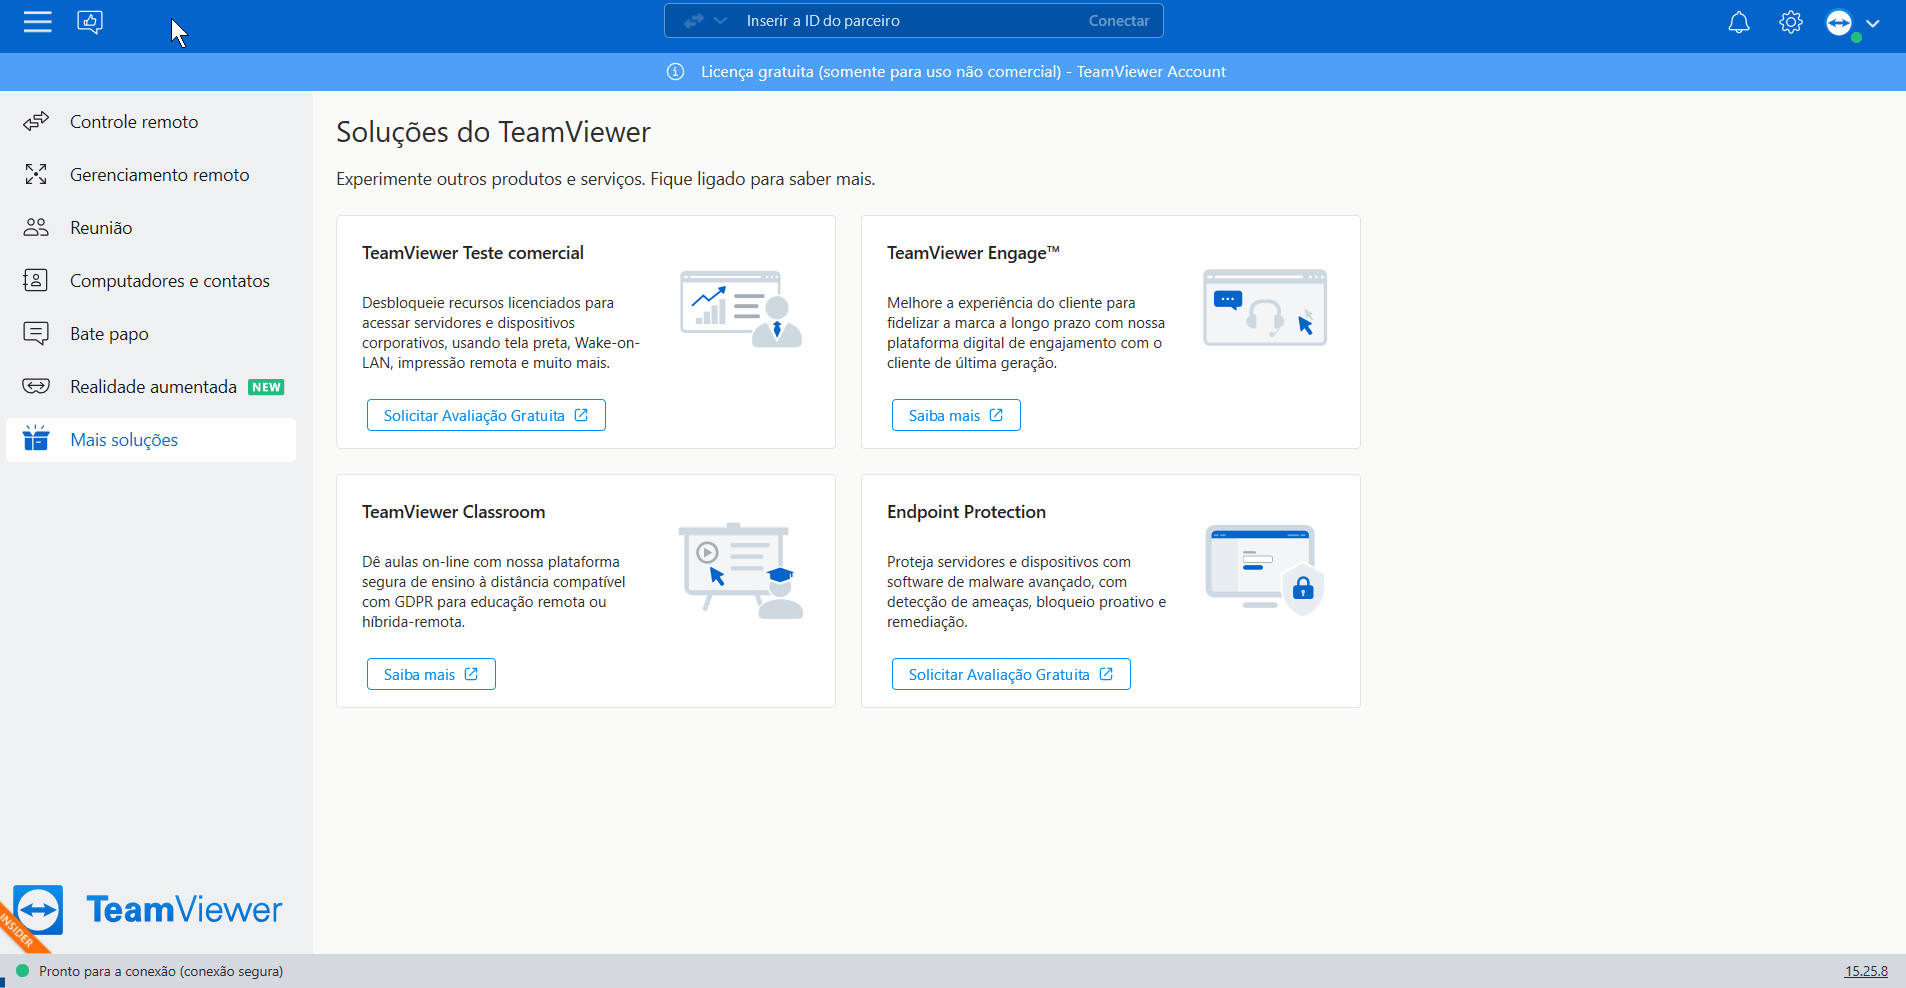The image size is (1906, 988).
Task: Open settings gear icon
Action: tap(1791, 22)
